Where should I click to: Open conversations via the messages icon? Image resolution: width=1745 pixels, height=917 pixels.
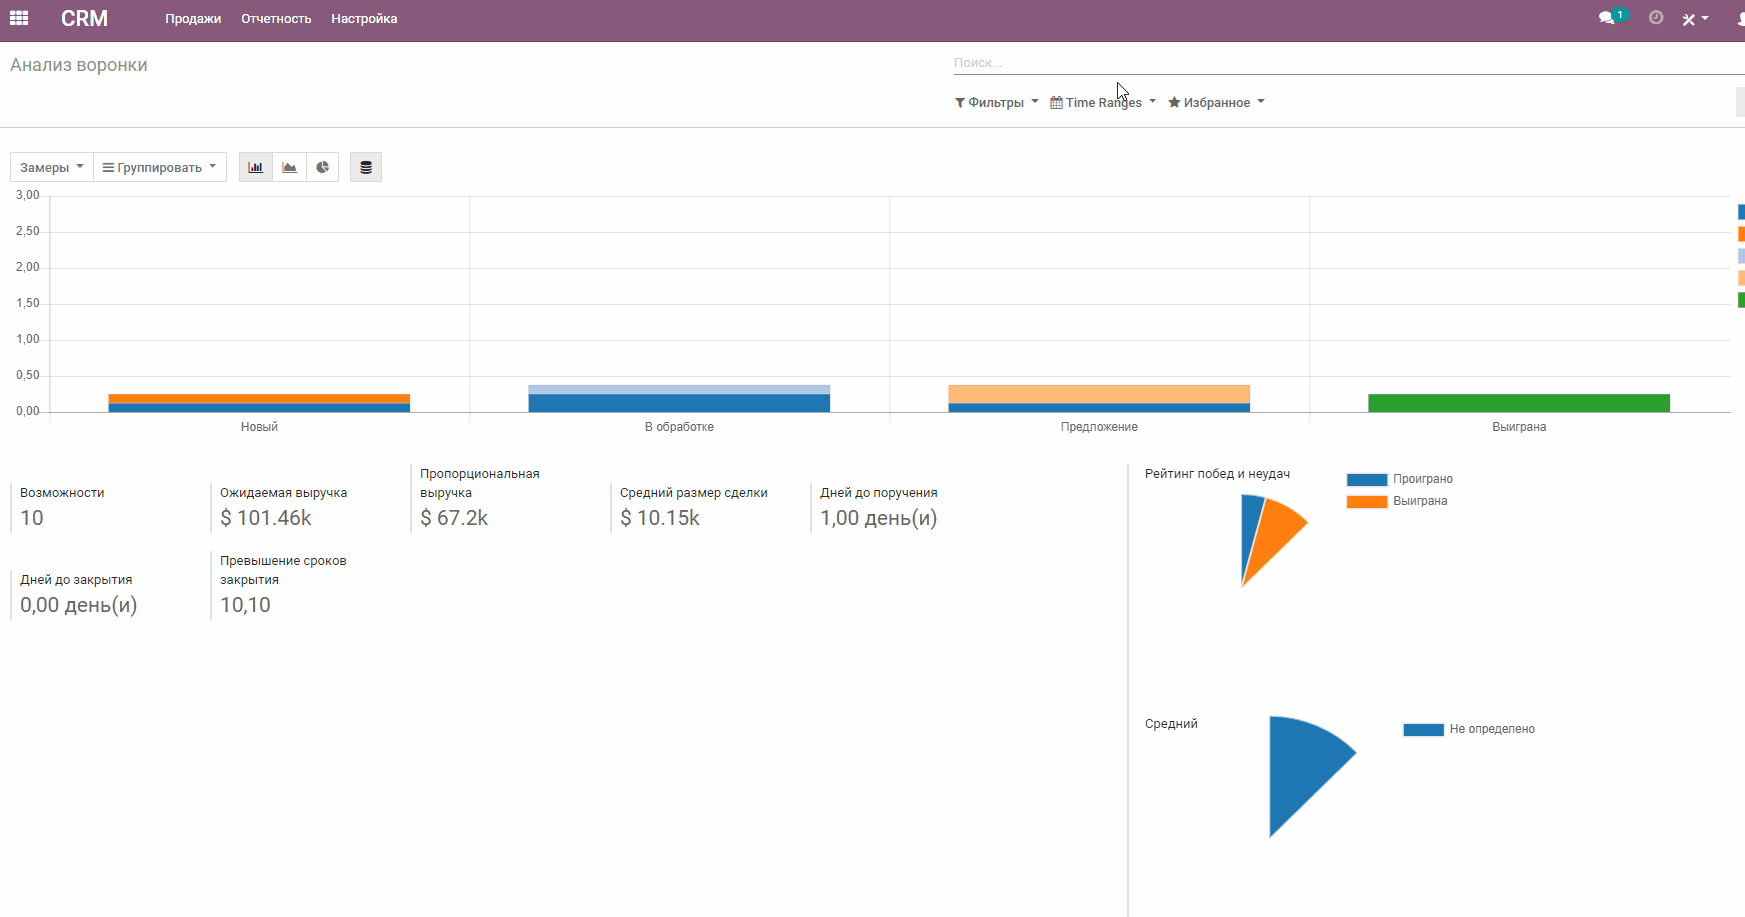pyautogui.click(x=1608, y=17)
